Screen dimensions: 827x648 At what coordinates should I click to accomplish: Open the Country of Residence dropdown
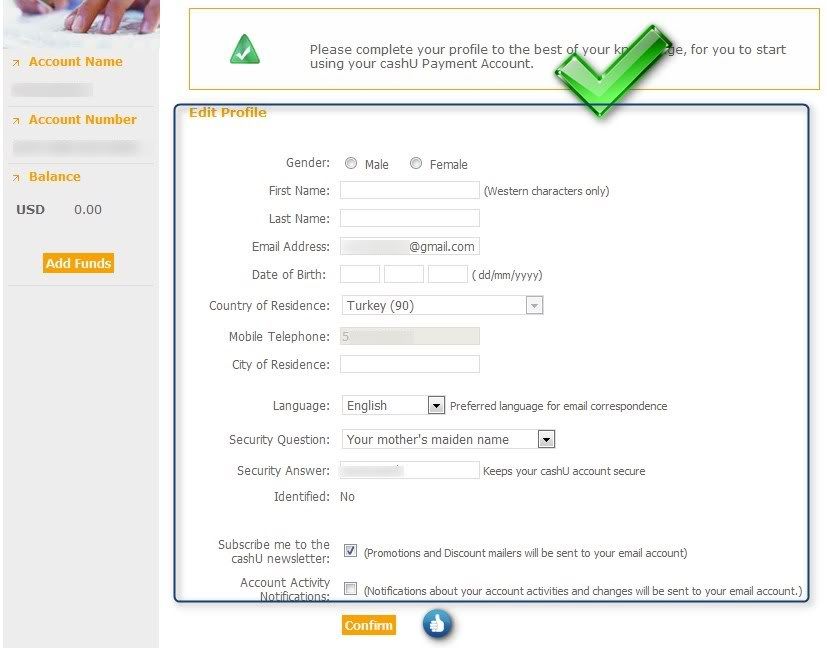click(443, 305)
